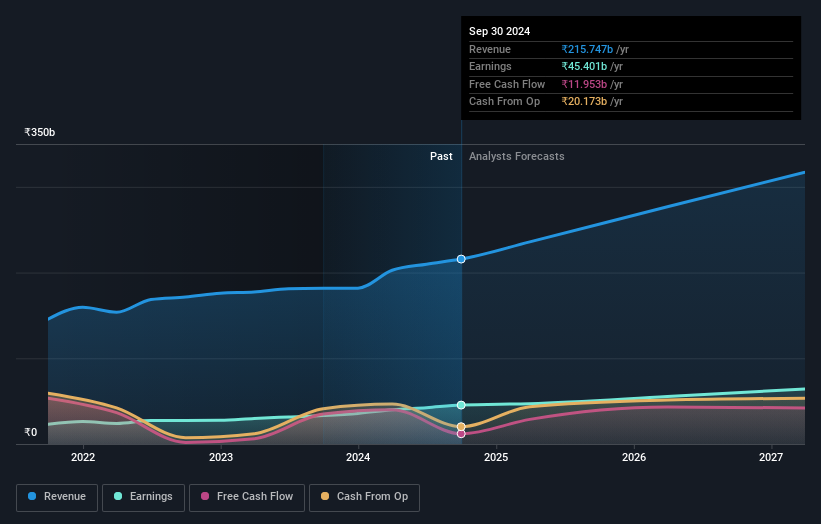The height and width of the screenshot is (524, 821).
Task: Click the blue Revenue legend dot
Action: click(x=32, y=496)
